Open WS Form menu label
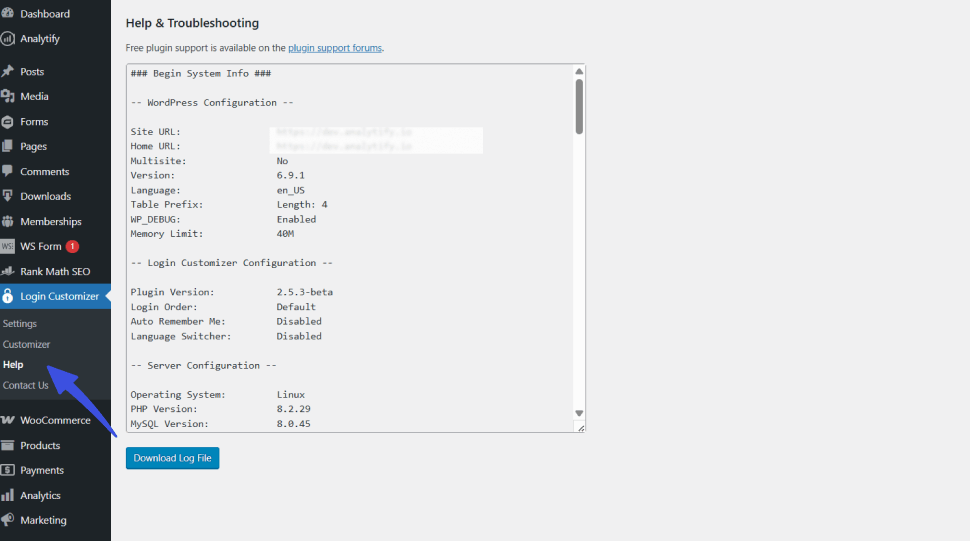The image size is (970, 541). coord(41,246)
